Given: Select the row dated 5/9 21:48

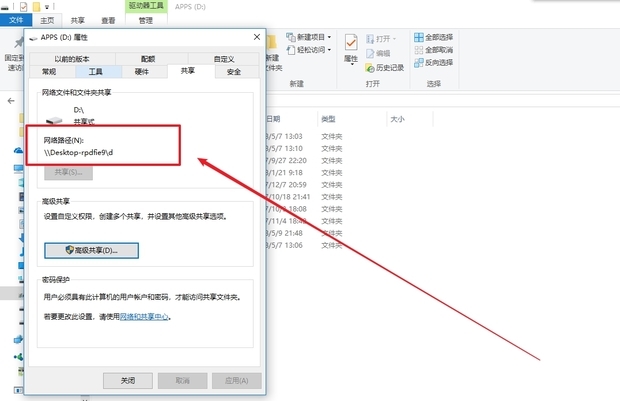Looking at the screenshot, I should (x=304, y=233).
